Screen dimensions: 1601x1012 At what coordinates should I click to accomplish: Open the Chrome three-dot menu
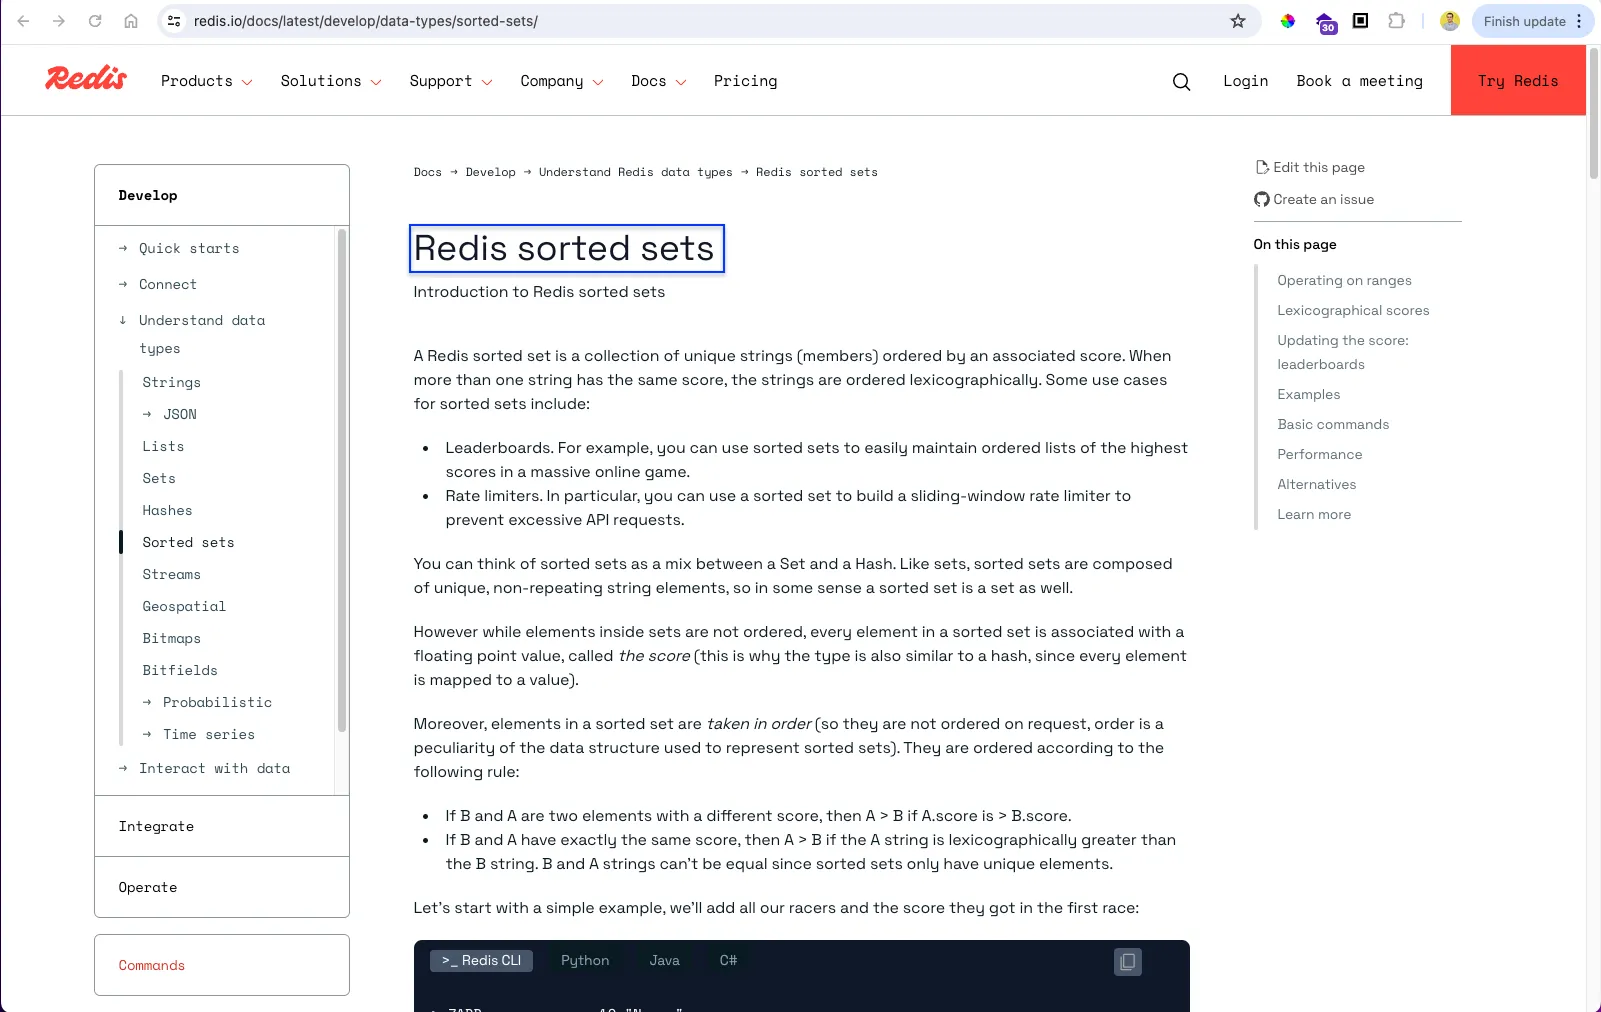1579,21
